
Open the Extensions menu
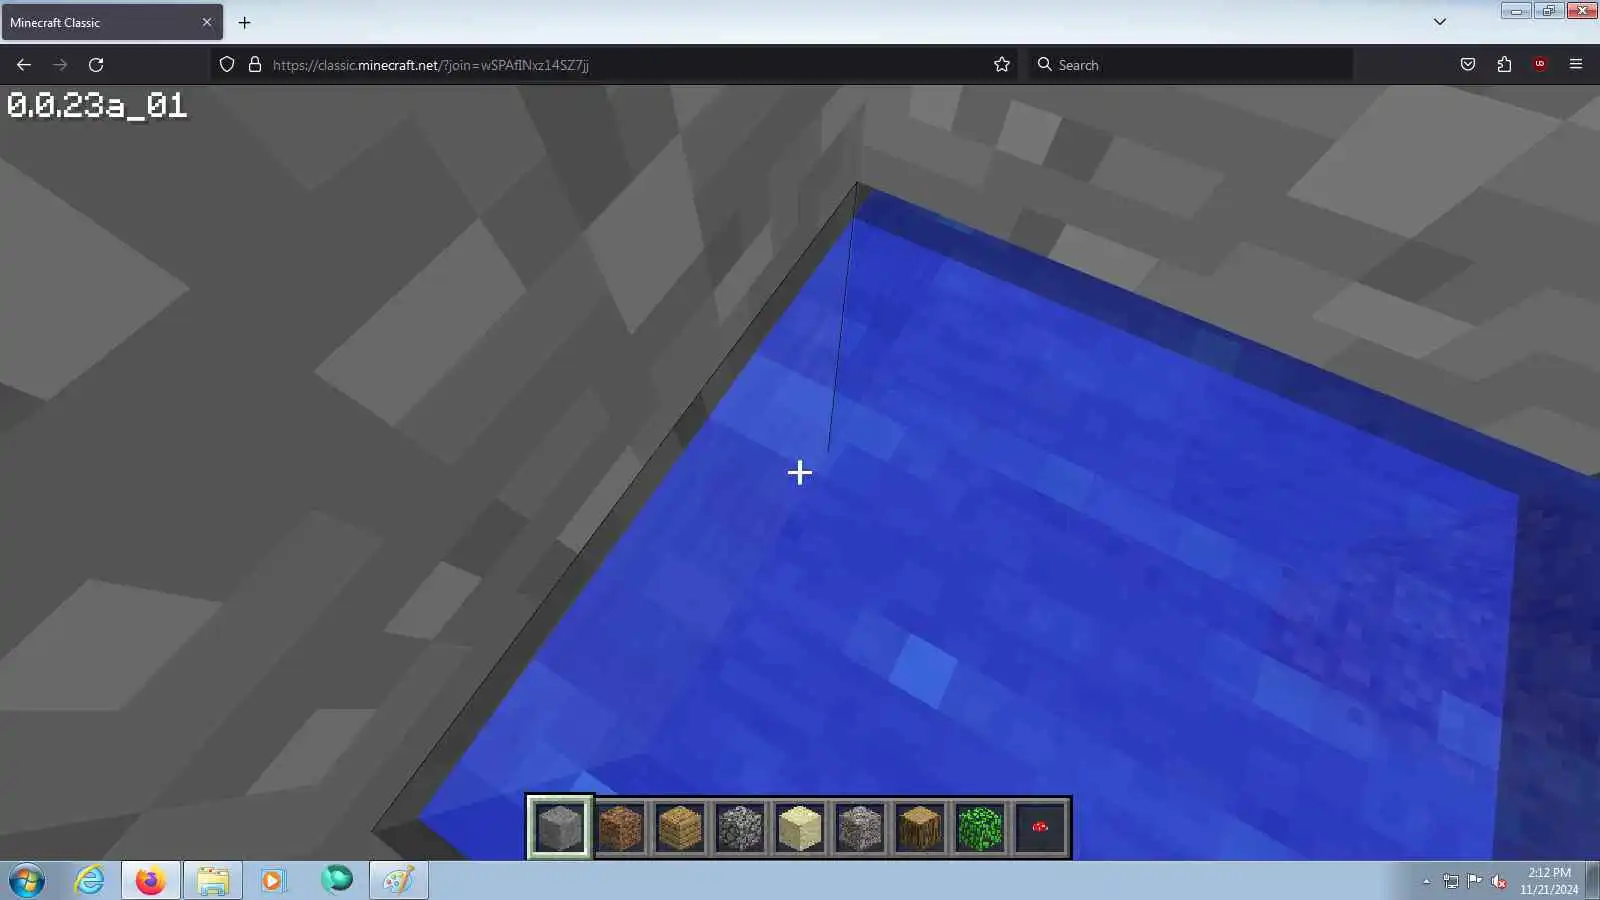(1504, 65)
